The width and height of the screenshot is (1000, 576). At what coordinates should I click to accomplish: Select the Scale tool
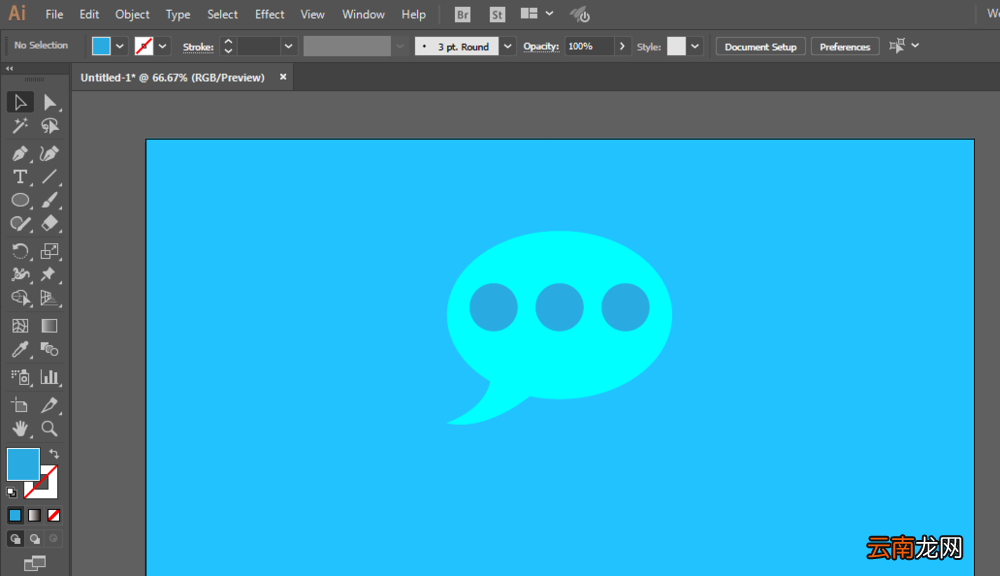click(x=49, y=251)
